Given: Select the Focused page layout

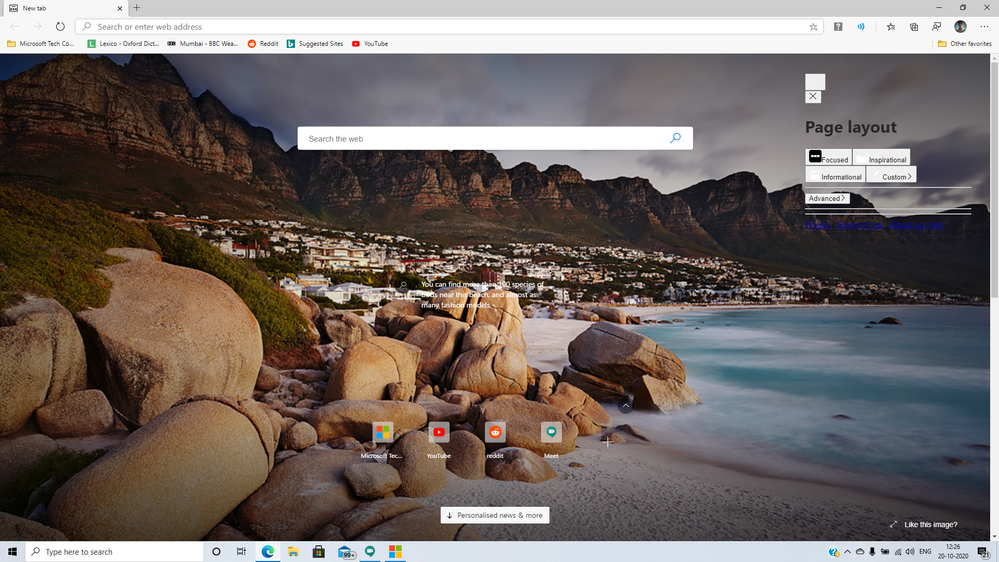Looking at the screenshot, I should tap(828, 157).
